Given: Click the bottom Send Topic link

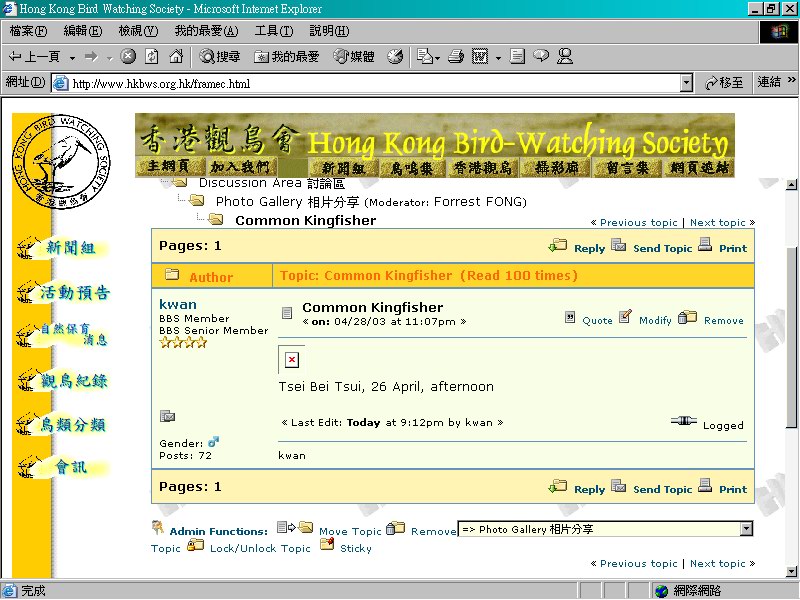Looking at the screenshot, I should click(662, 489).
